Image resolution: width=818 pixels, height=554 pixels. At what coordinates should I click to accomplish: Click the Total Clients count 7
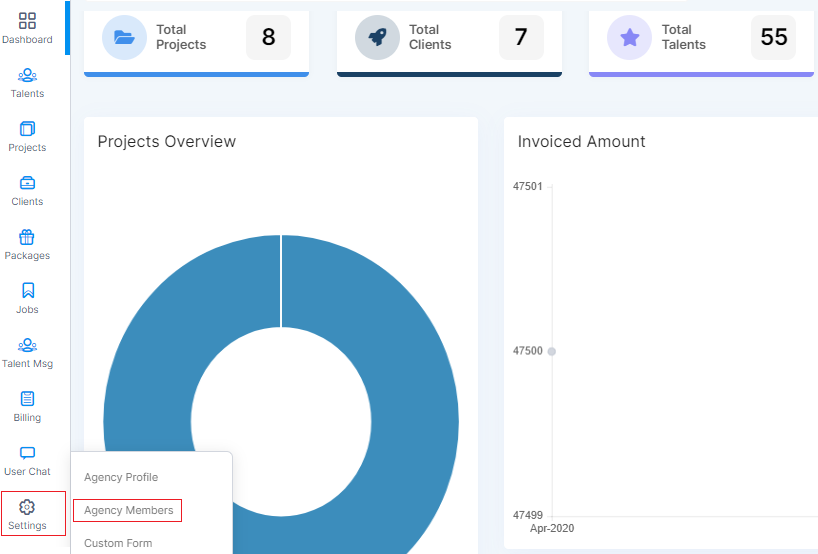521,37
